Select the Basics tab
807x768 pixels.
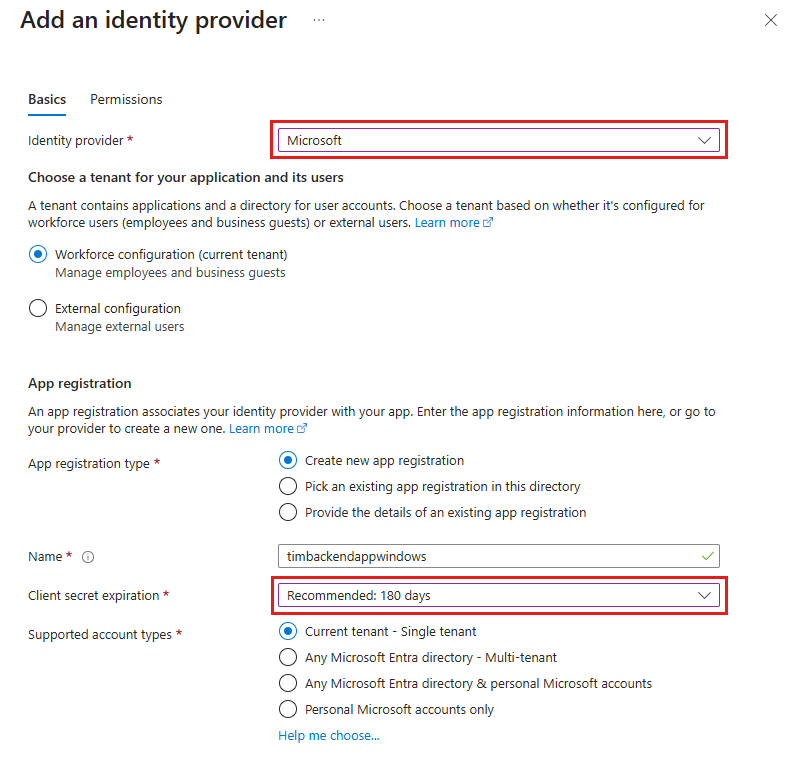click(x=46, y=99)
